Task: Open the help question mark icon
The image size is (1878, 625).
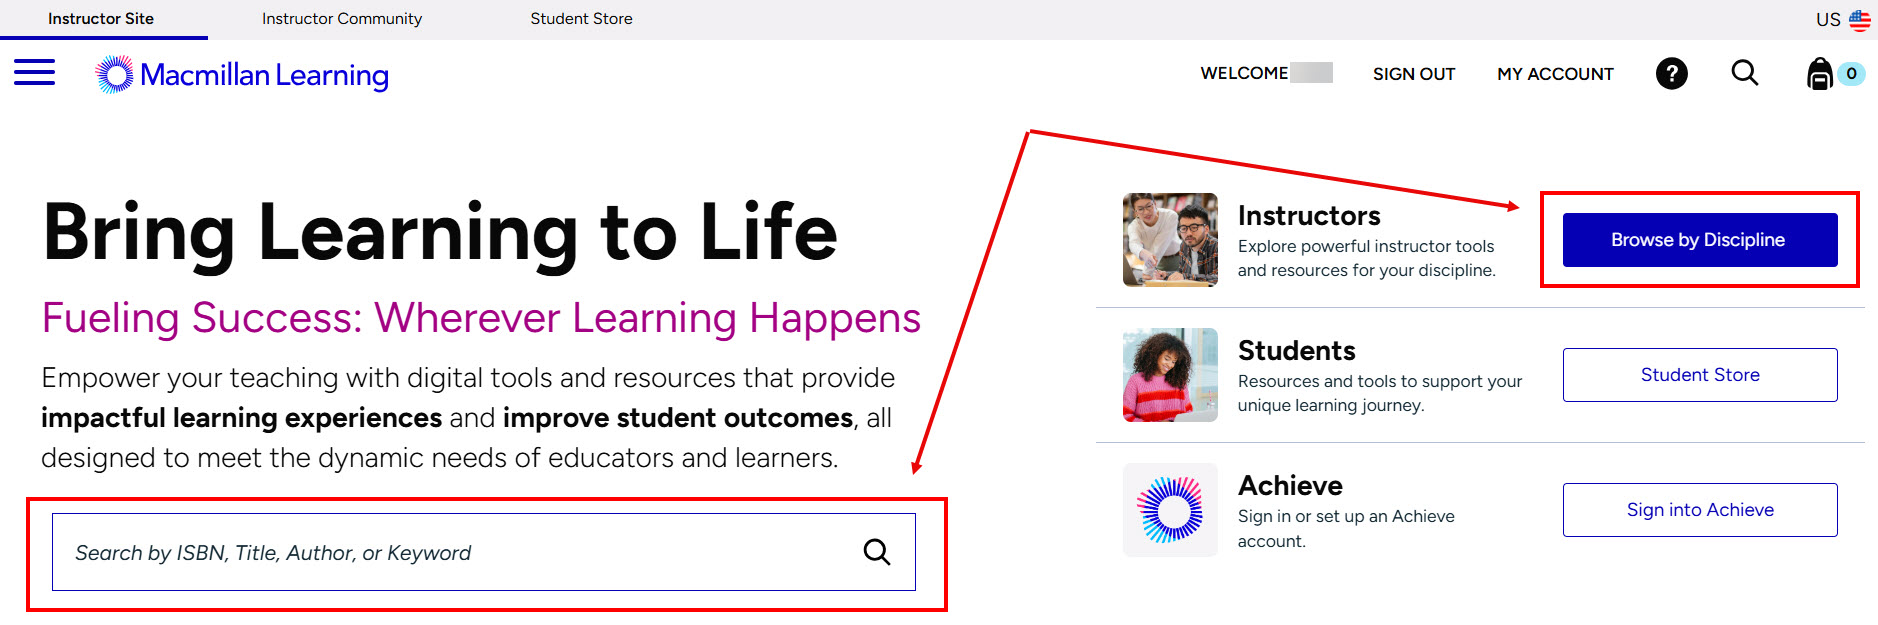Action: [1671, 73]
